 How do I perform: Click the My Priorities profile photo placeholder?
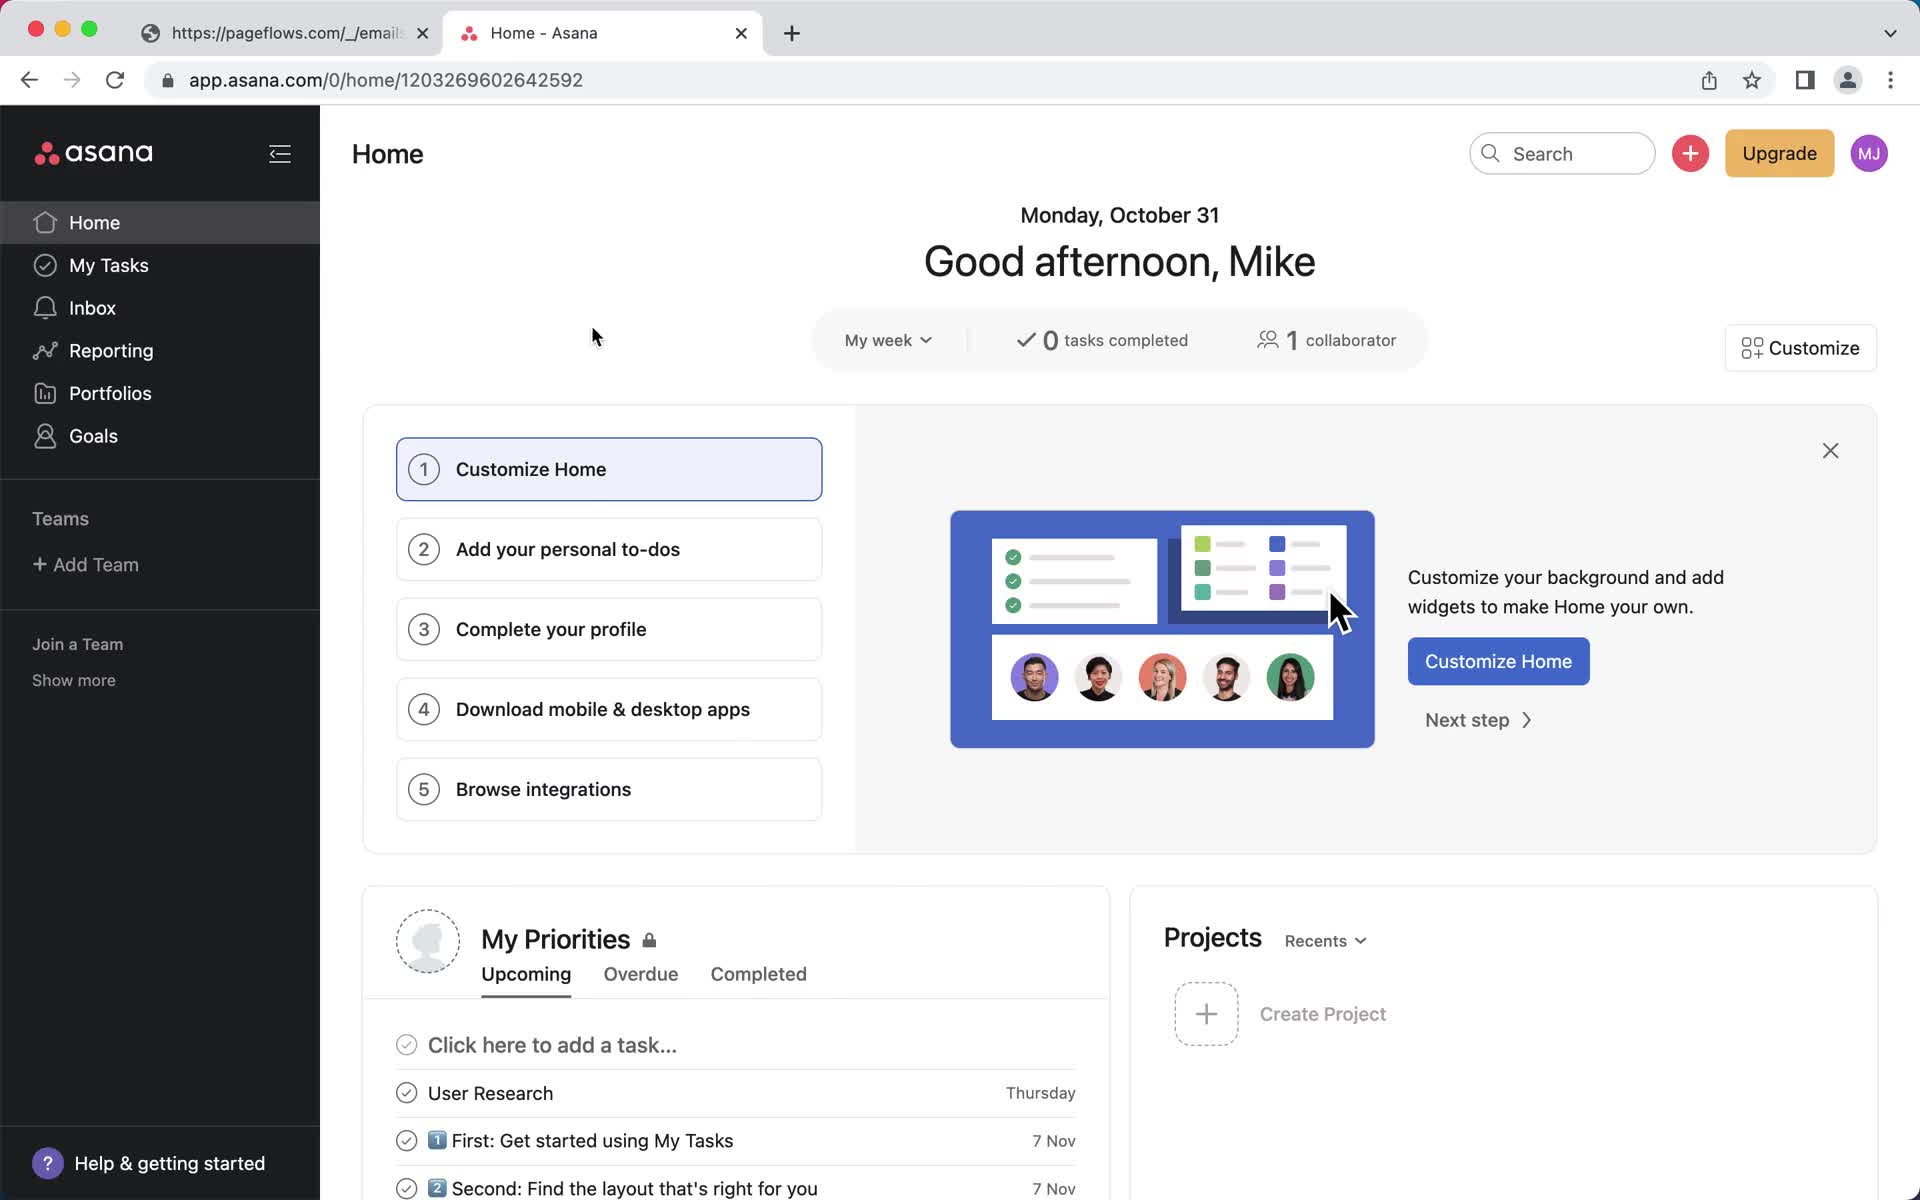428,941
